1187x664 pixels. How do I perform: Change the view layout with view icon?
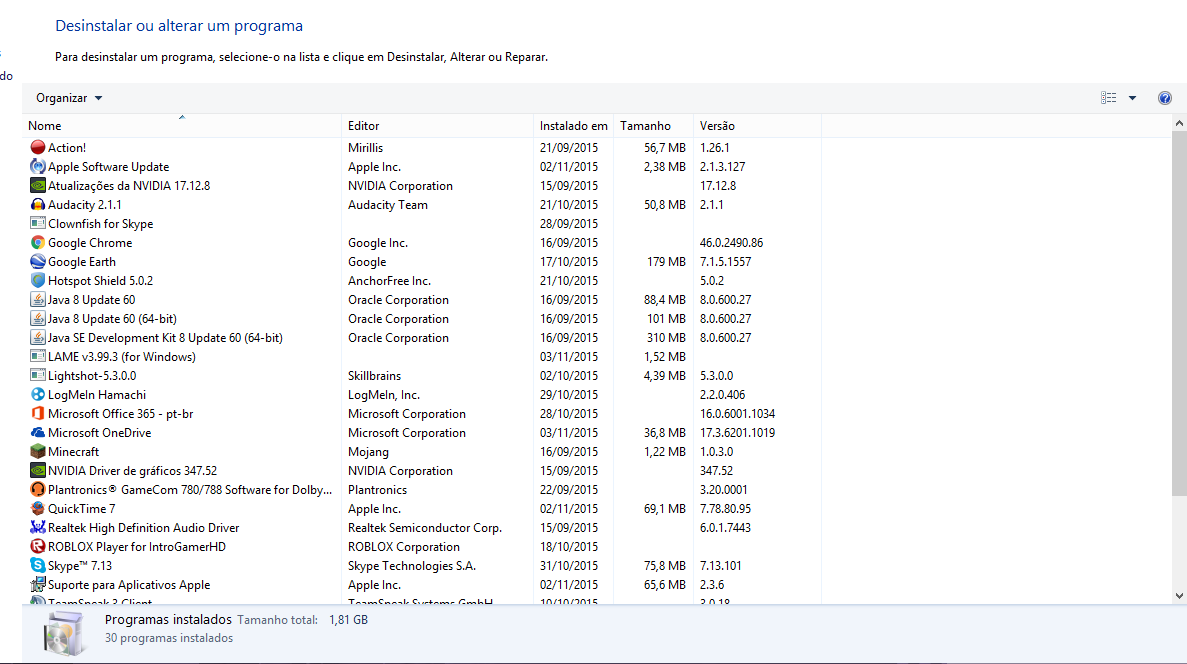pyautogui.click(x=1108, y=98)
